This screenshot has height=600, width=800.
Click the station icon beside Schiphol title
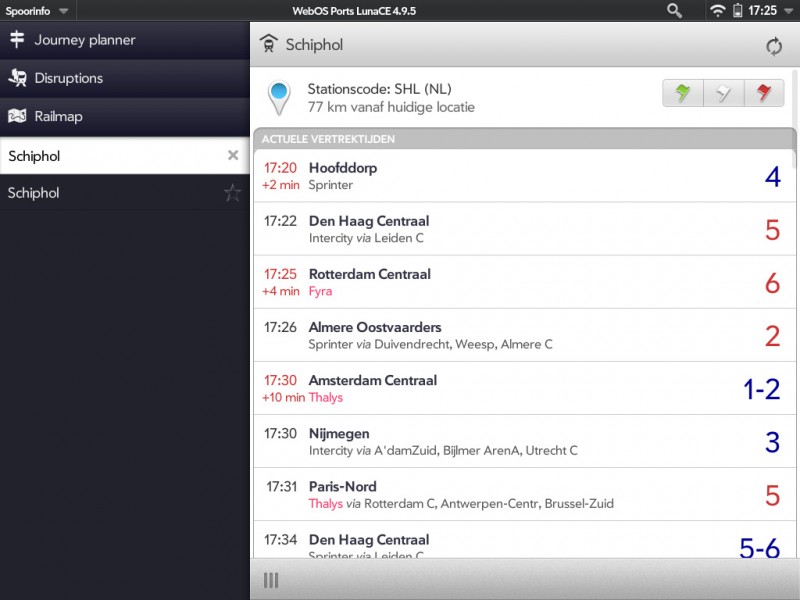pyautogui.click(x=268, y=43)
